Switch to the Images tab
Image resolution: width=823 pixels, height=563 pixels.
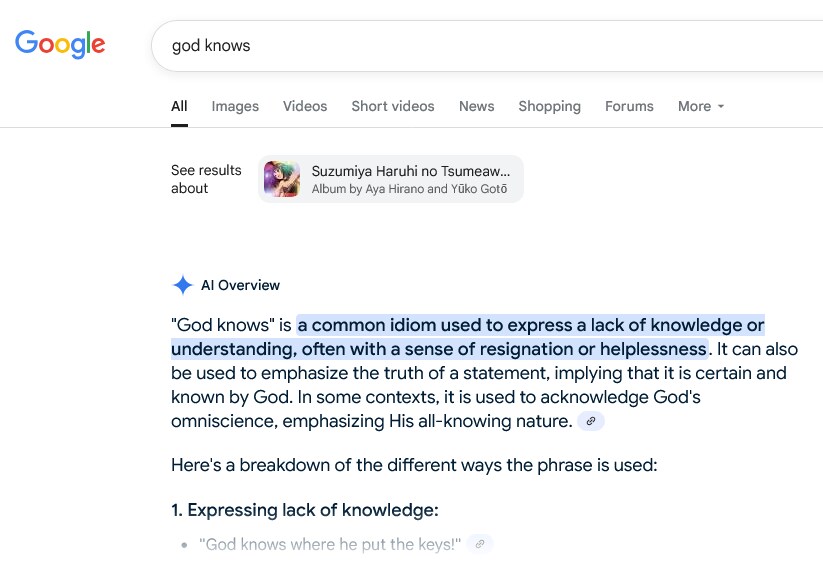click(x=235, y=106)
